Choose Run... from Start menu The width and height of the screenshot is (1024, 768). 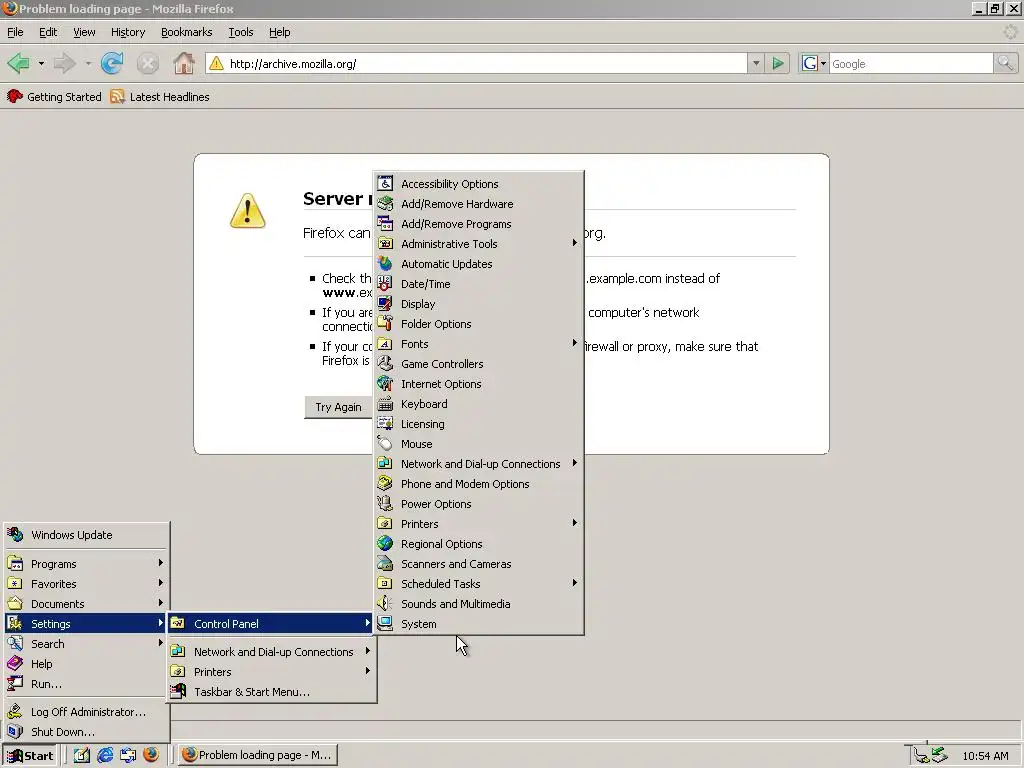coord(86,684)
